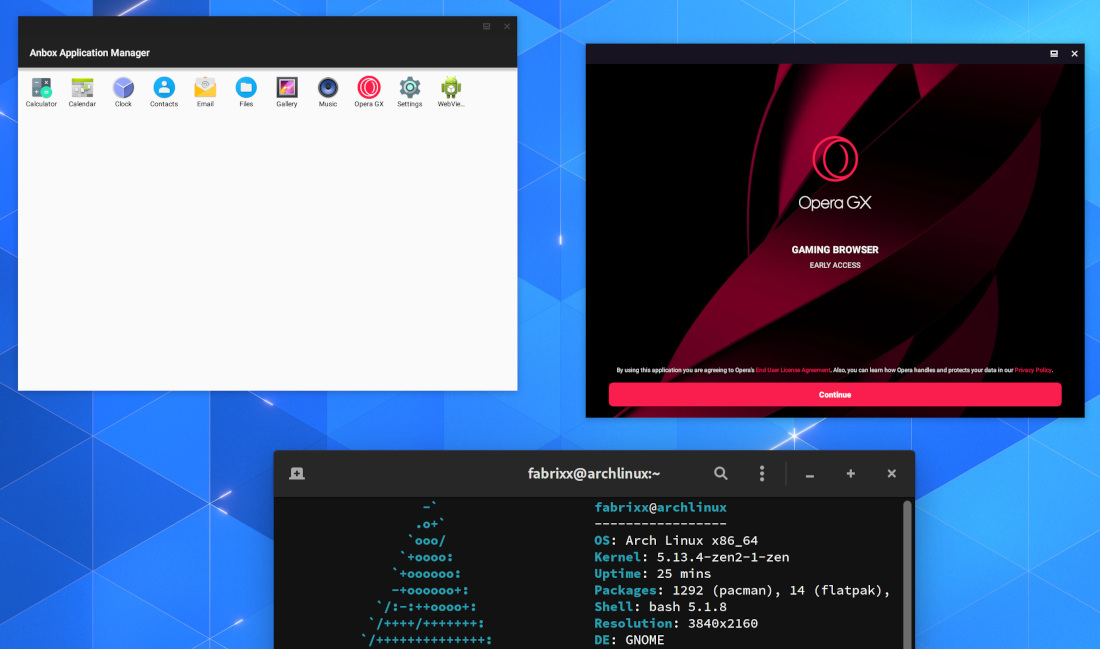1100x649 pixels.
Task: Click the Opera GX logo in splash screen
Action: 835,159
